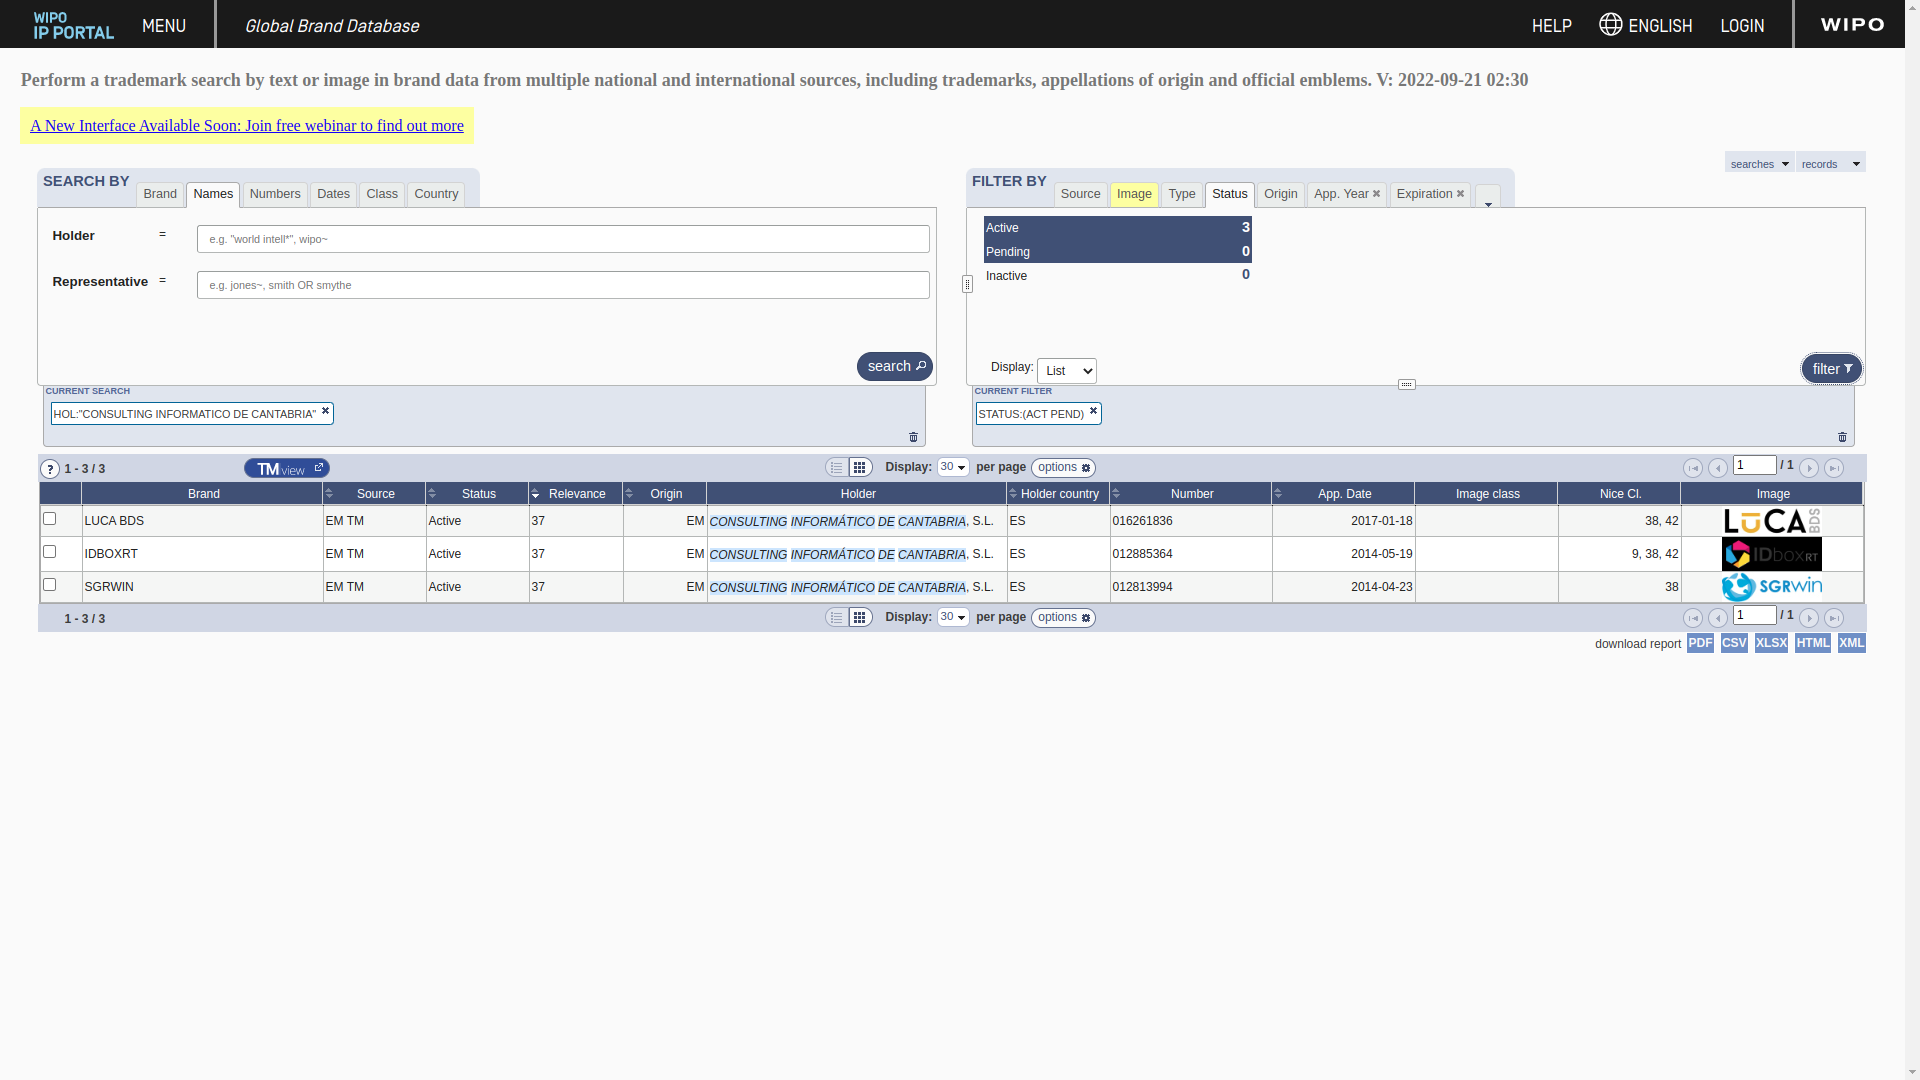Open the top per-page count dropdown
The image size is (1920, 1080).
(953, 467)
